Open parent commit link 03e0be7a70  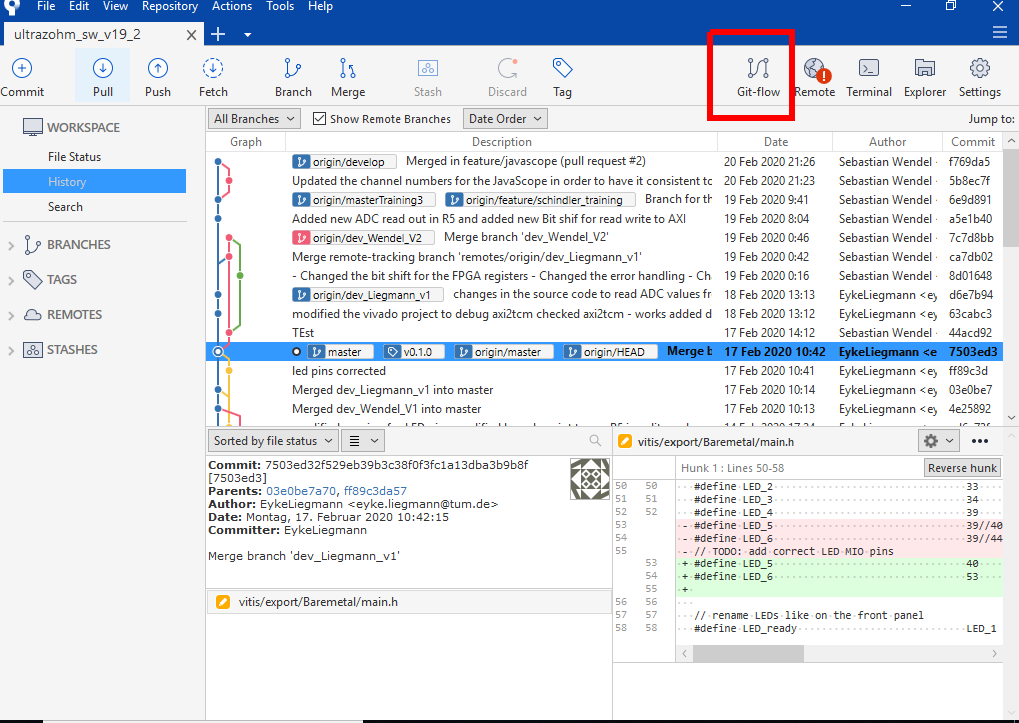302,491
